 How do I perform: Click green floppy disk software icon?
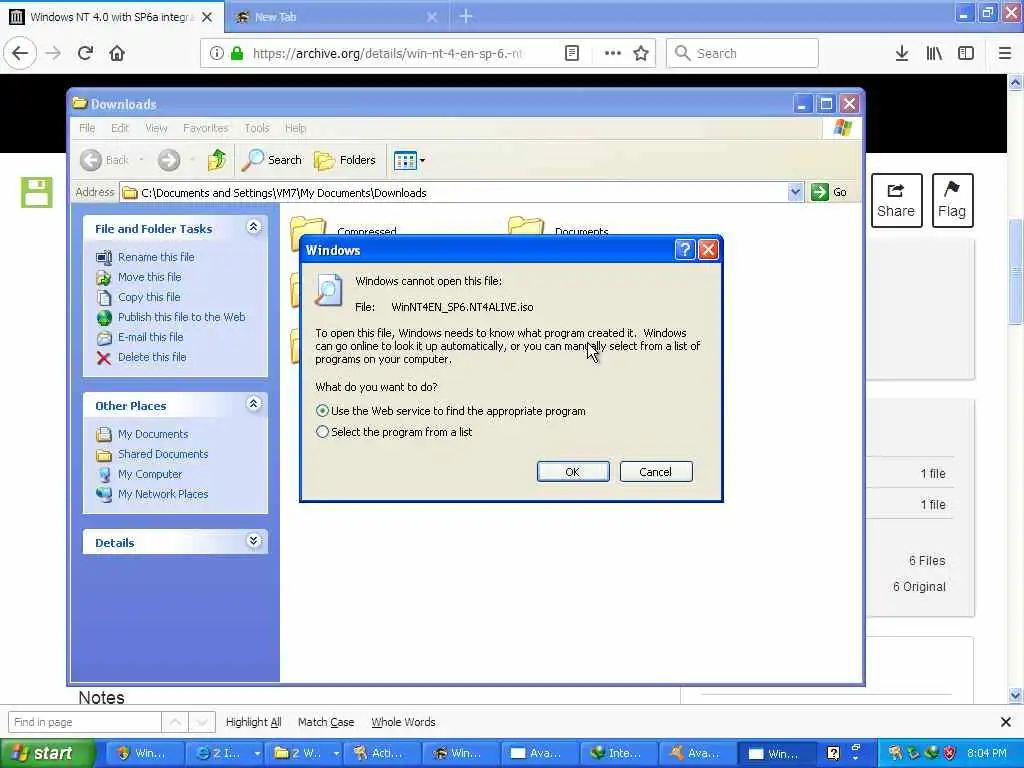[x=36, y=192]
